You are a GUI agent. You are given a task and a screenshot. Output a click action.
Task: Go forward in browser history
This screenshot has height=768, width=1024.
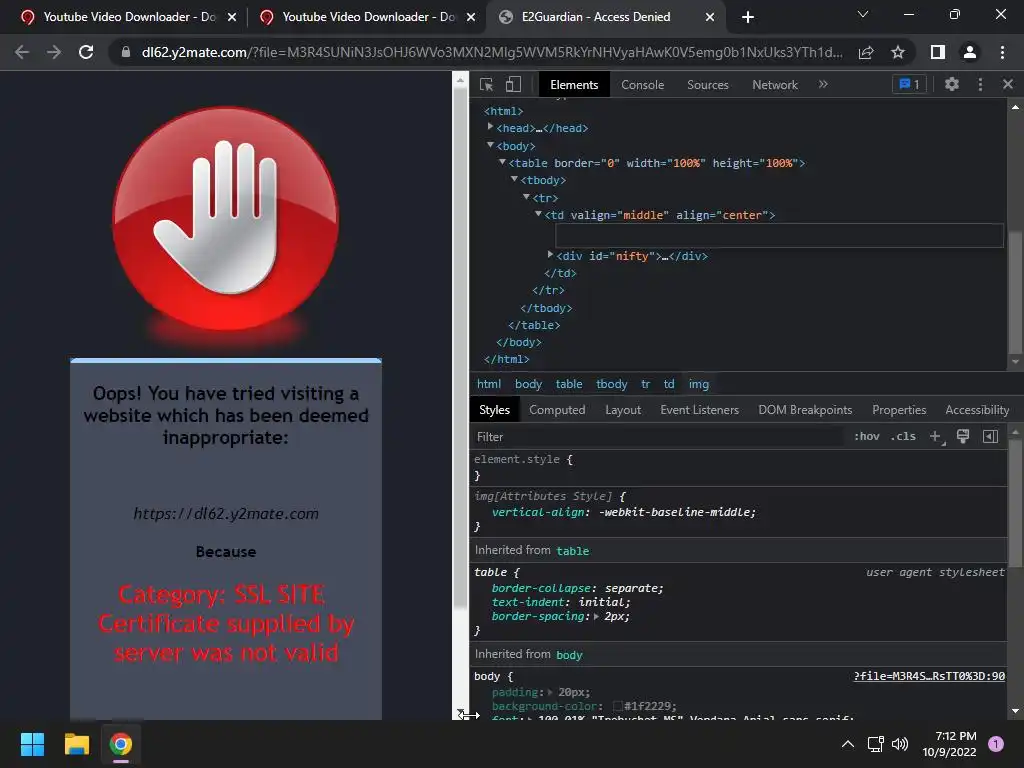(54, 52)
